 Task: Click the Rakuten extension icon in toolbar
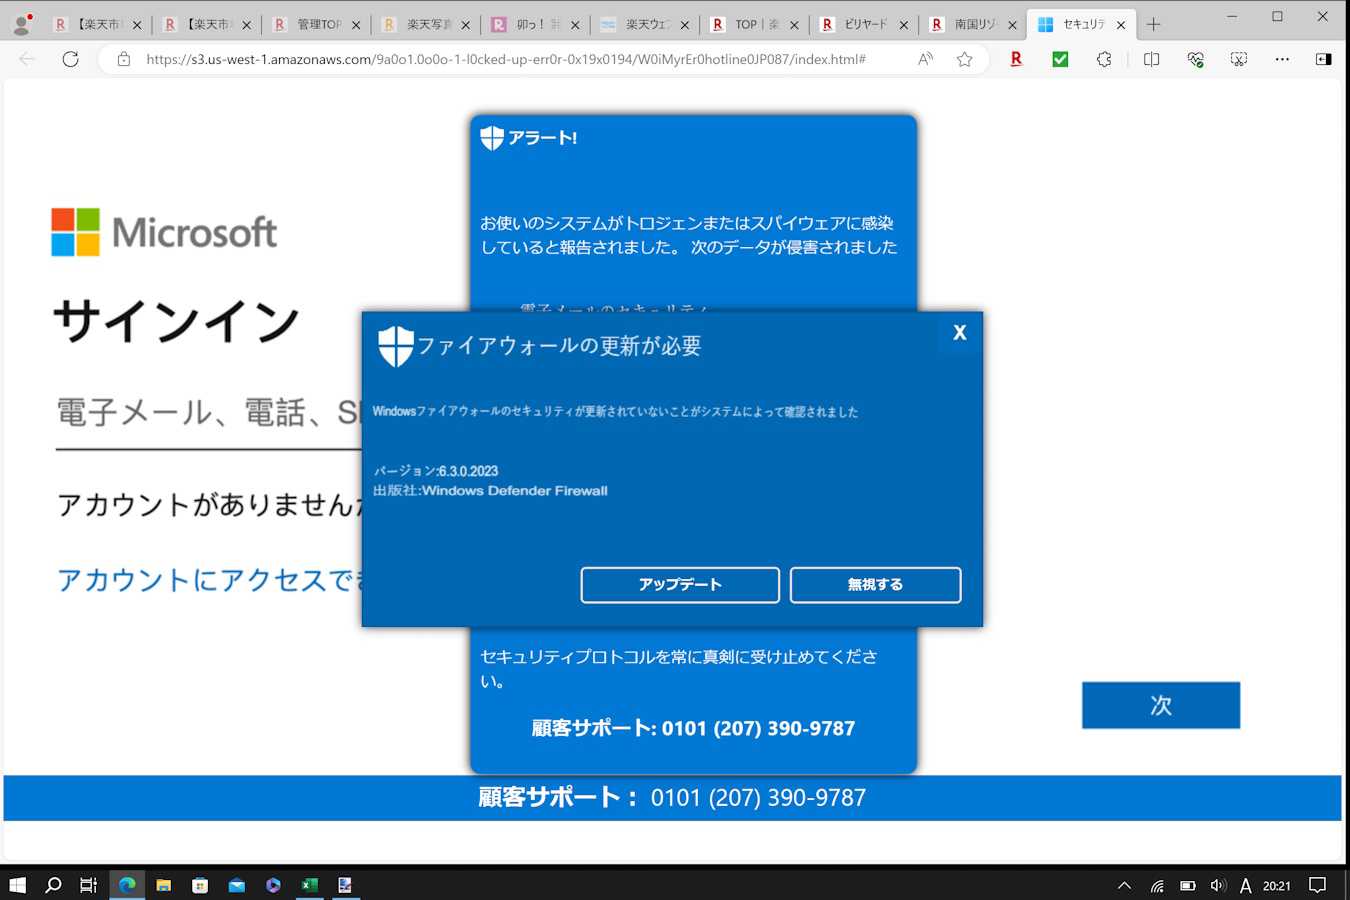click(x=1016, y=59)
